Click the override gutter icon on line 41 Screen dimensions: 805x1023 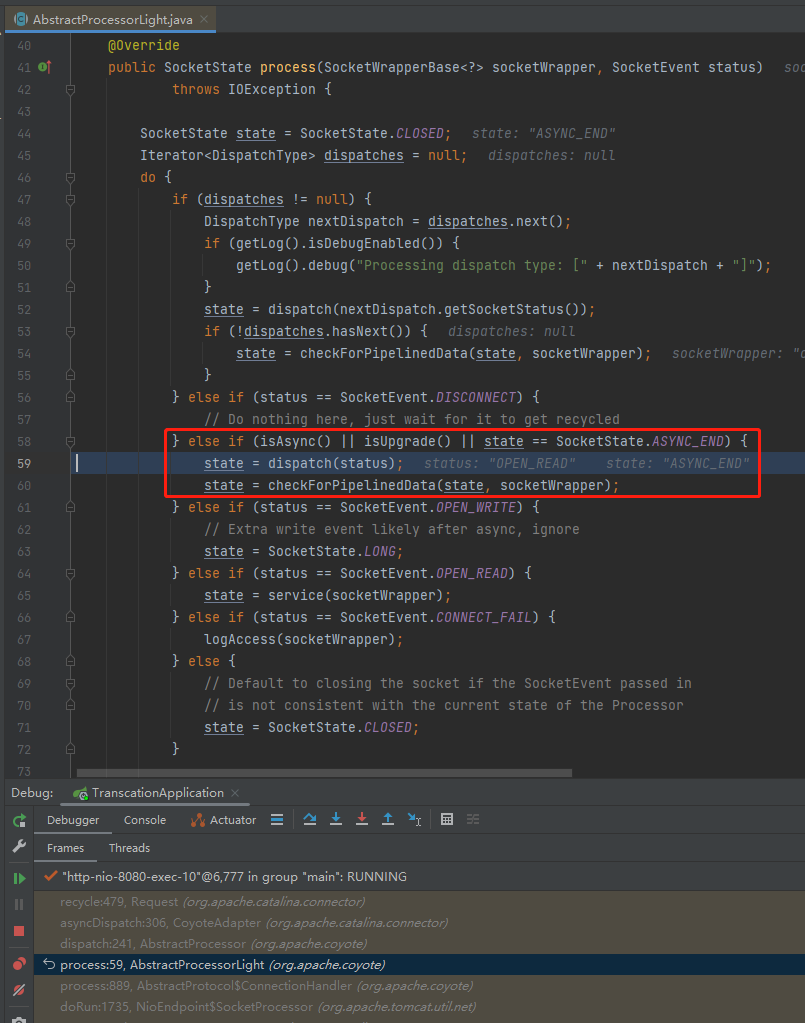point(44,67)
